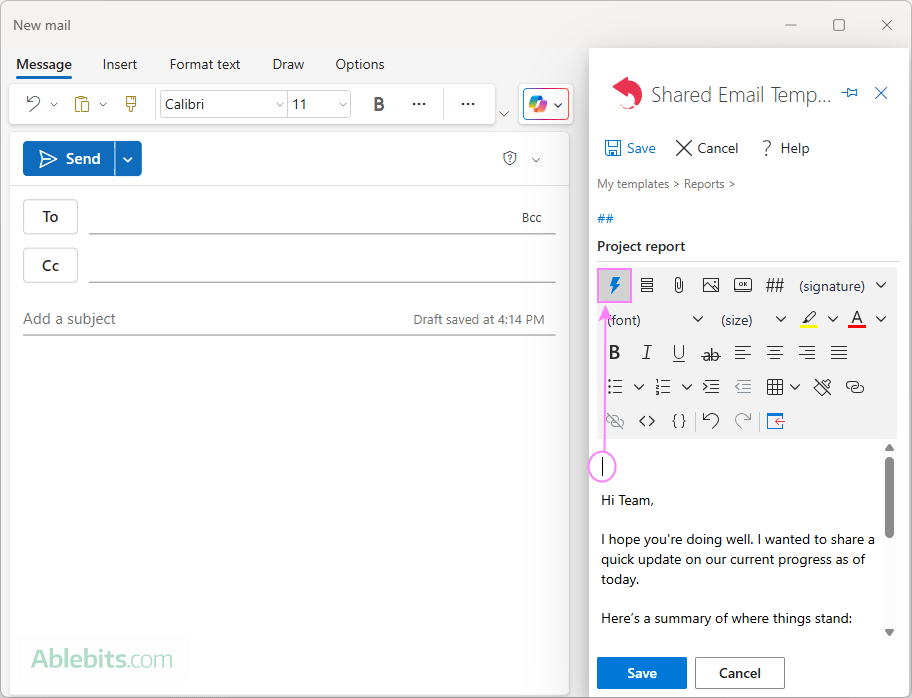Screen dimensions: 912x698
Task: Click Bold in the Outlook ribbon
Action: (x=379, y=104)
